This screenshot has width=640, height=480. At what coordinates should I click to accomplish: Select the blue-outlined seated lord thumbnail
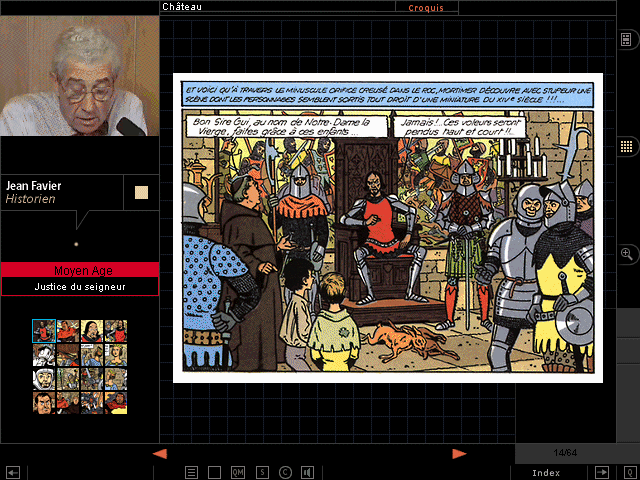44,331
